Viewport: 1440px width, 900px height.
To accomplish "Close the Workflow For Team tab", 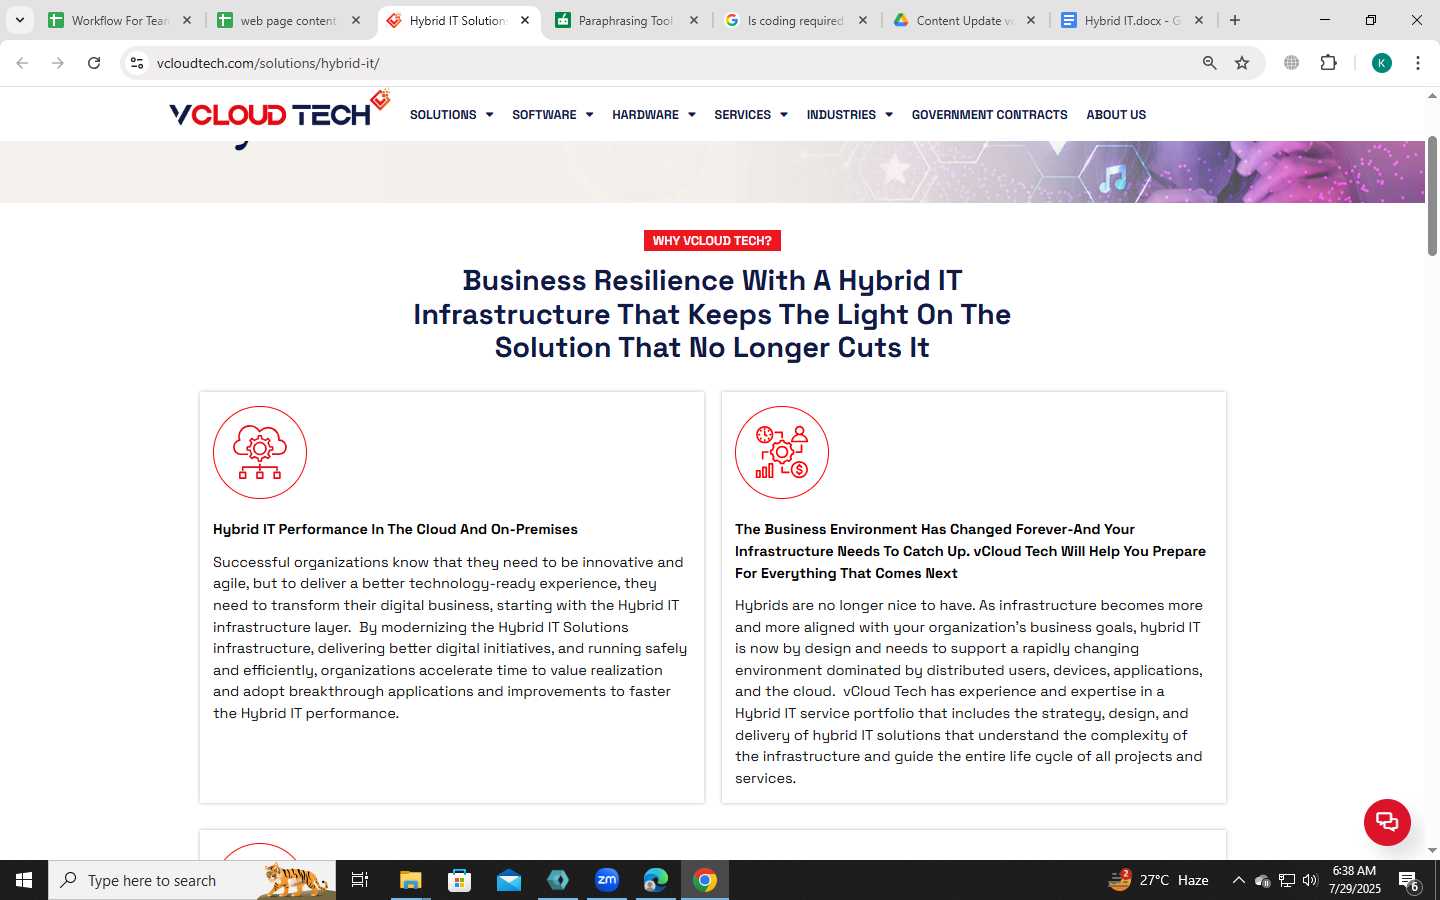I will [x=187, y=20].
